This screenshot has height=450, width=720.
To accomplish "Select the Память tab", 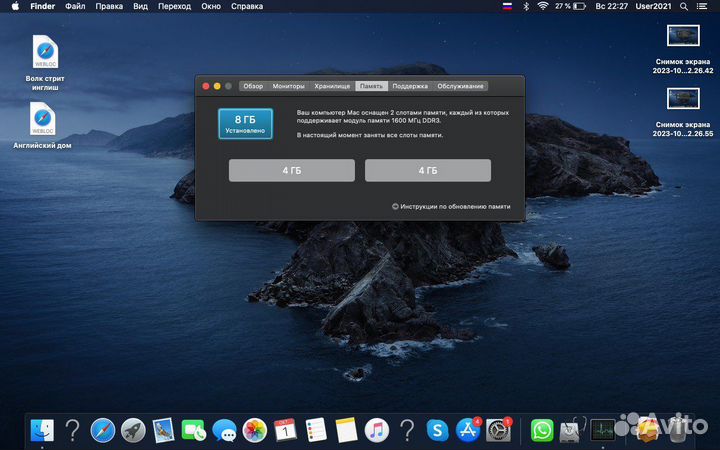I will (x=371, y=86).
